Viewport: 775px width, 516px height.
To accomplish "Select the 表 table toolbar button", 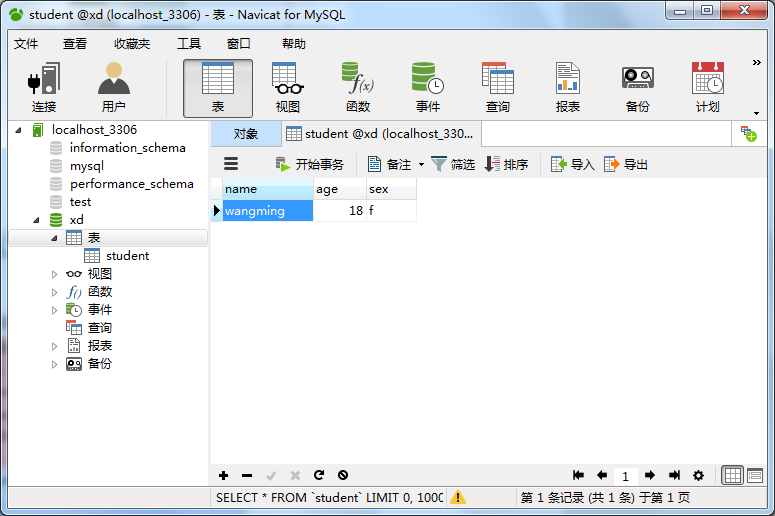I will pyautogui.click(x=218, y=88).
